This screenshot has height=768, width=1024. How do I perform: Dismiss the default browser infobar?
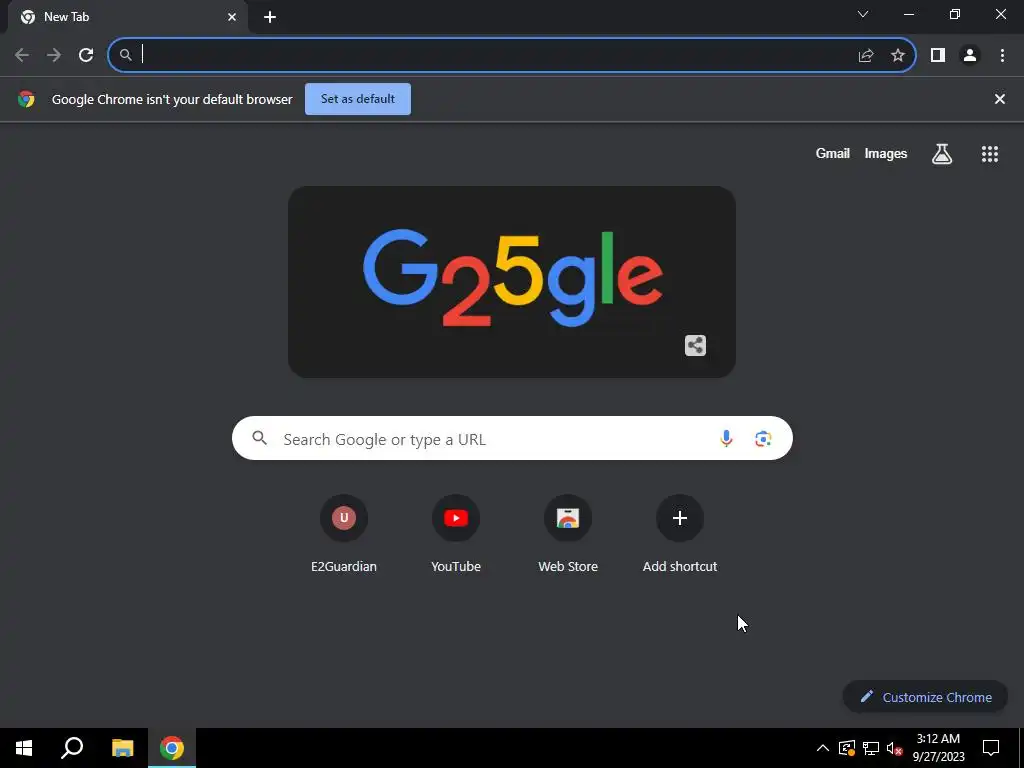999,99
